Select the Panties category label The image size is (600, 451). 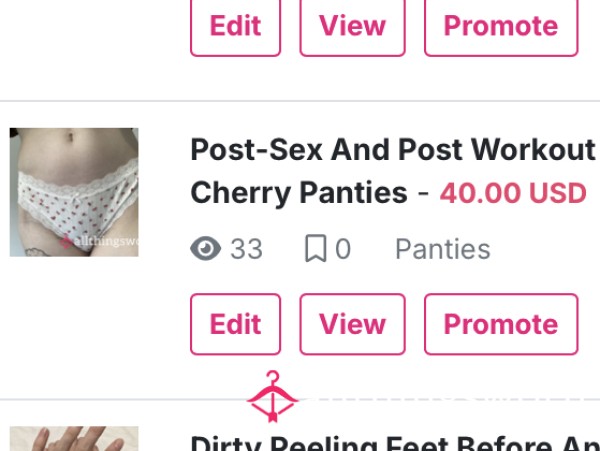point(443,249)
